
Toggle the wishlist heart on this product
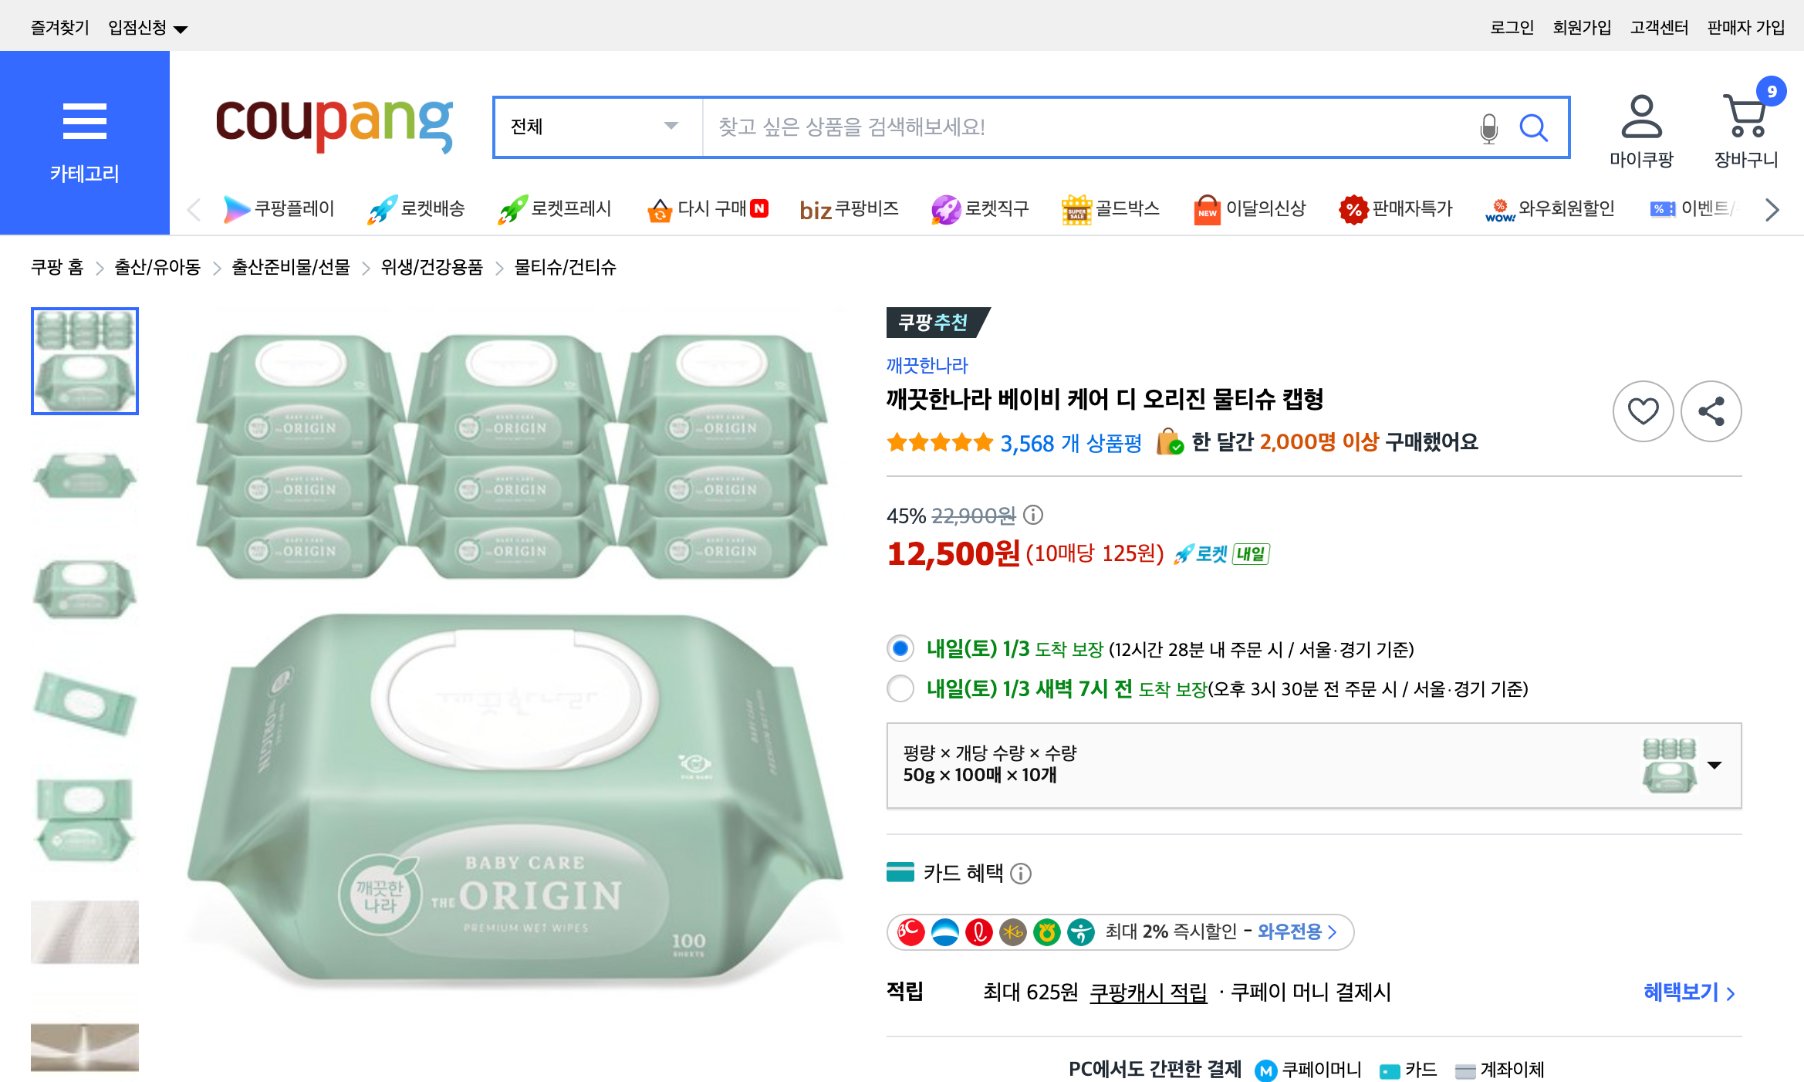1644,411
